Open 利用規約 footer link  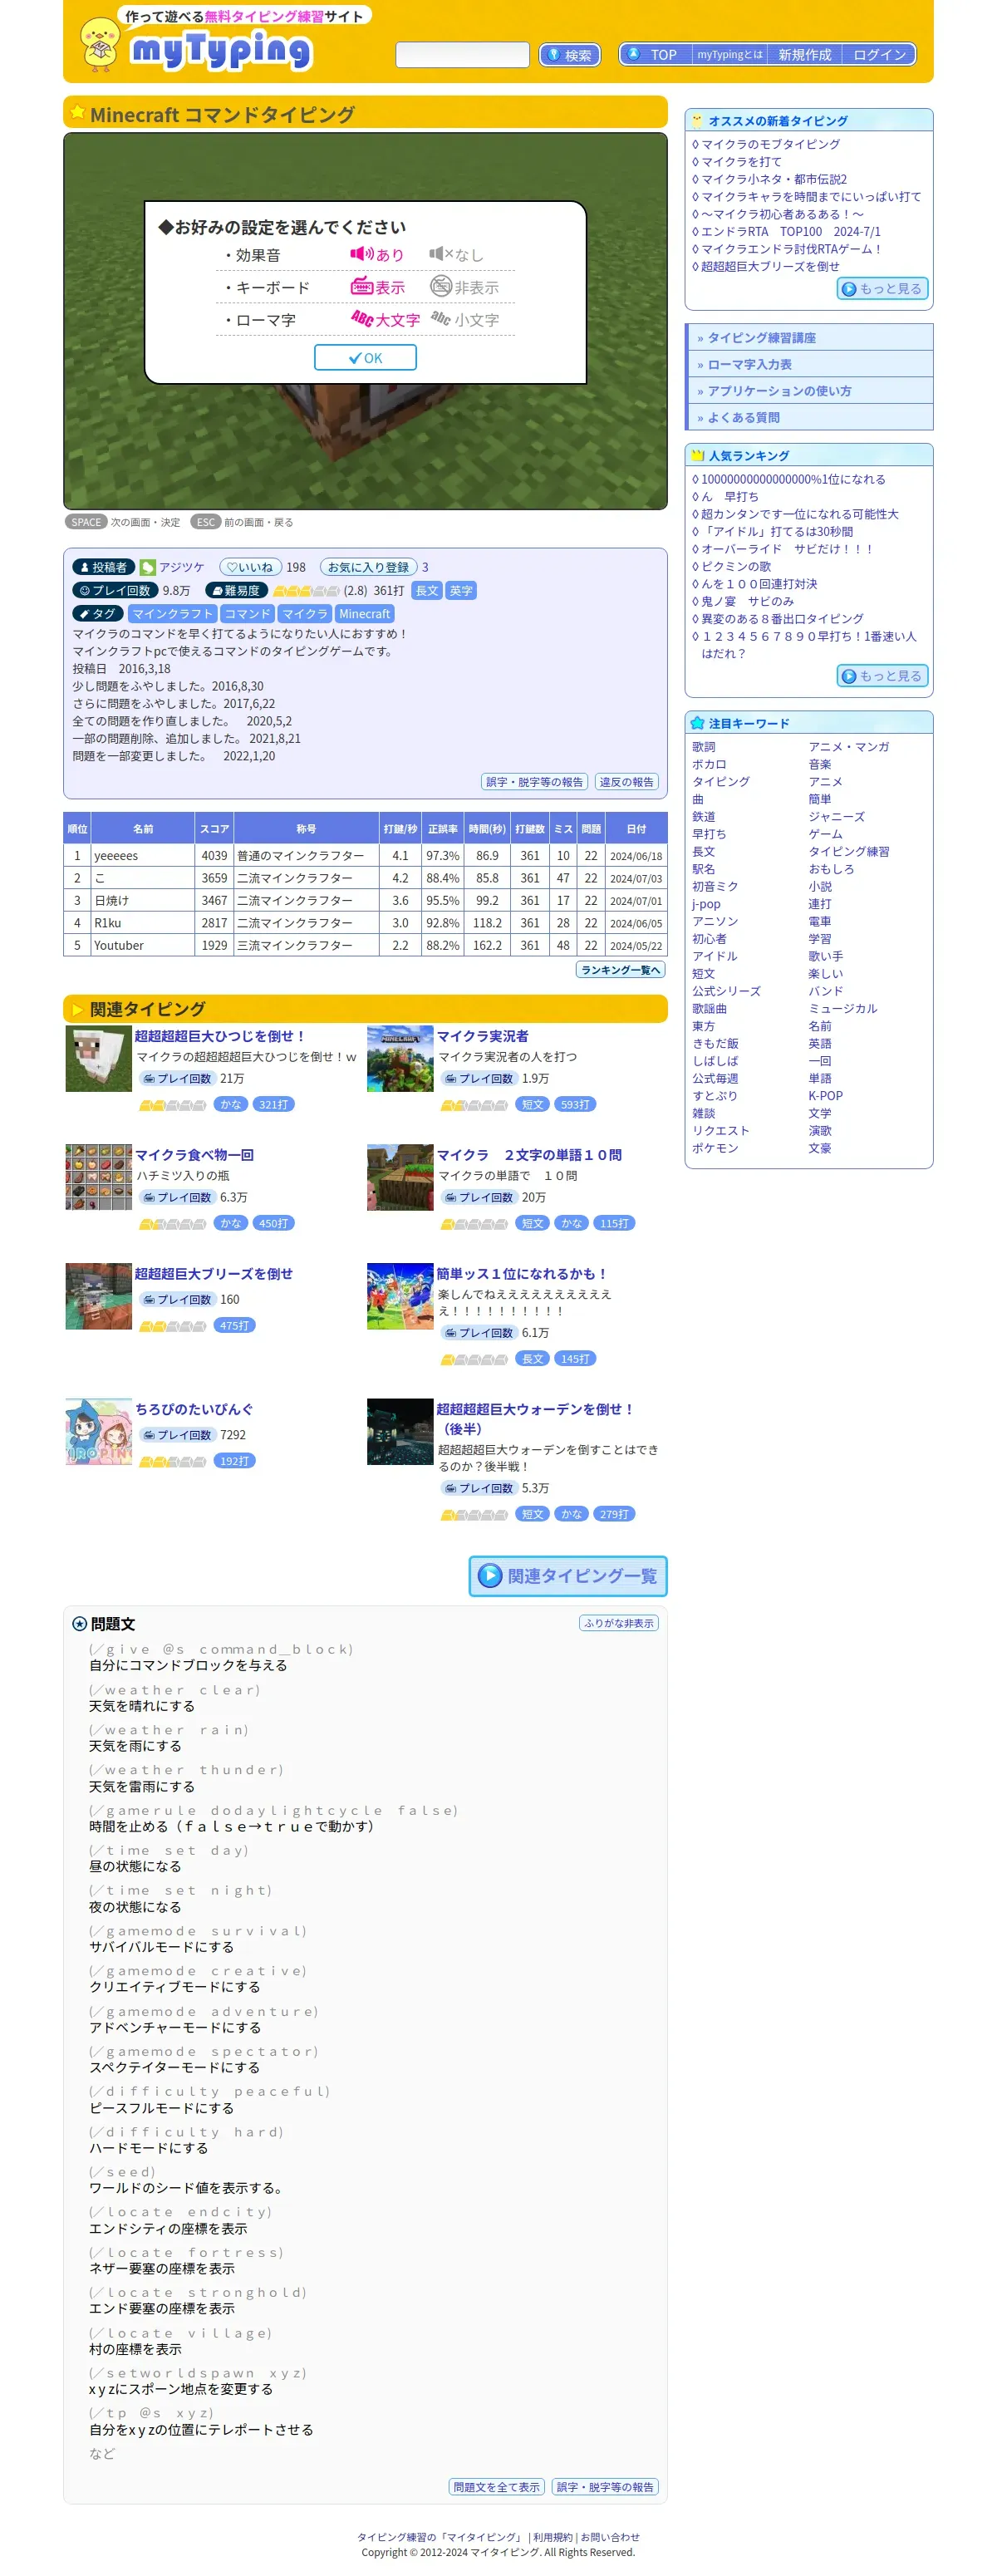coord(552,2536)
